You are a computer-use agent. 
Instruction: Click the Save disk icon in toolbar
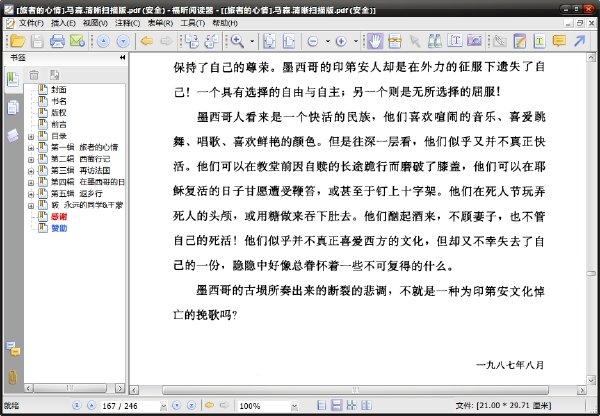37,41
